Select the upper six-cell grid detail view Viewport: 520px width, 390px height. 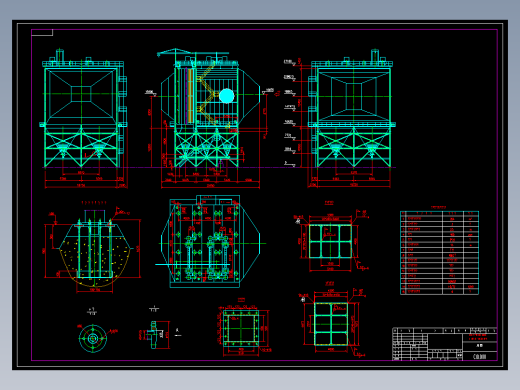point(330,241)
